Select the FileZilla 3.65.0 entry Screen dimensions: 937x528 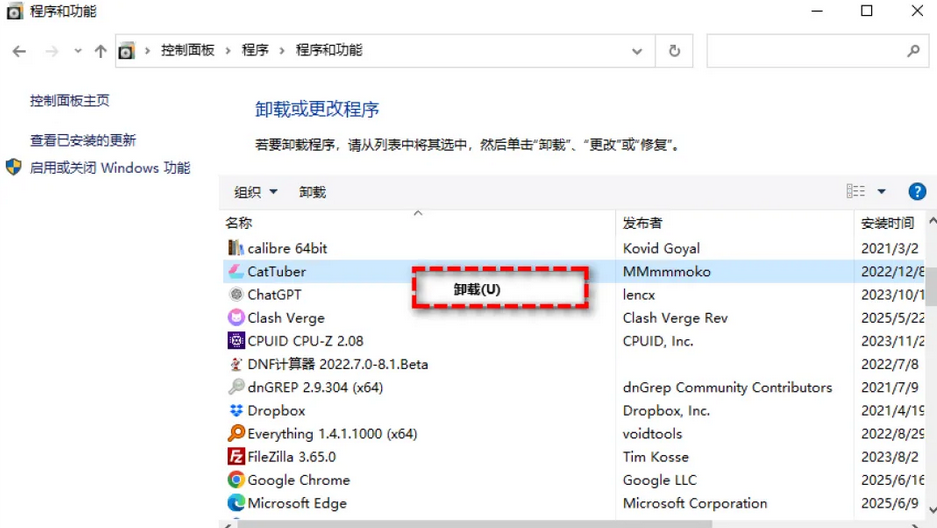[292, 457]
